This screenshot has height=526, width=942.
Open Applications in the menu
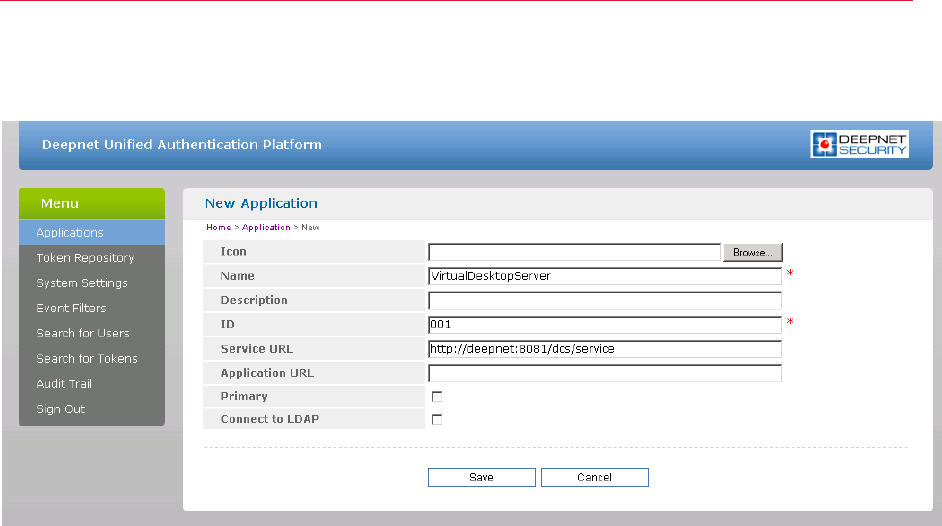point(92,232)
